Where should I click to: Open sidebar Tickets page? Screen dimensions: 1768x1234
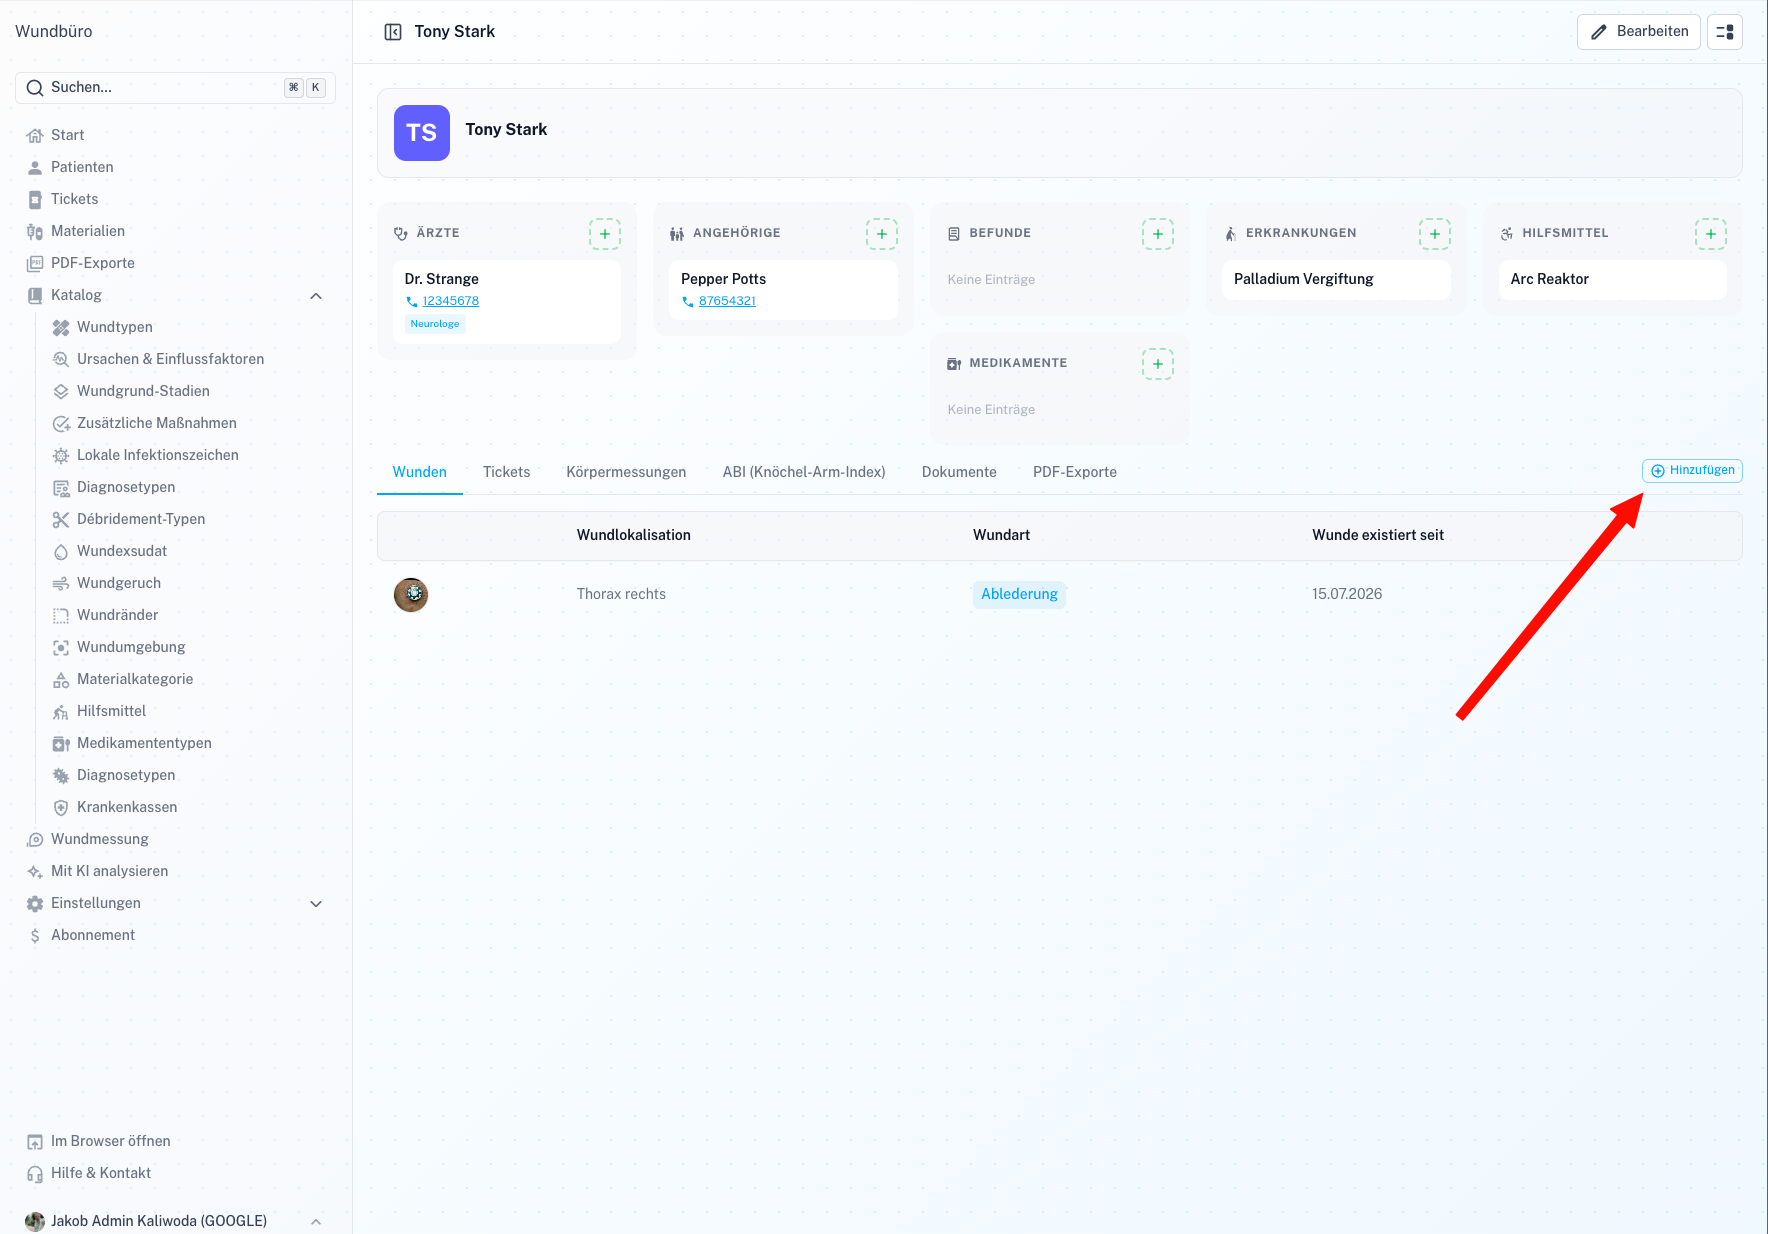[x=75, y=199]
